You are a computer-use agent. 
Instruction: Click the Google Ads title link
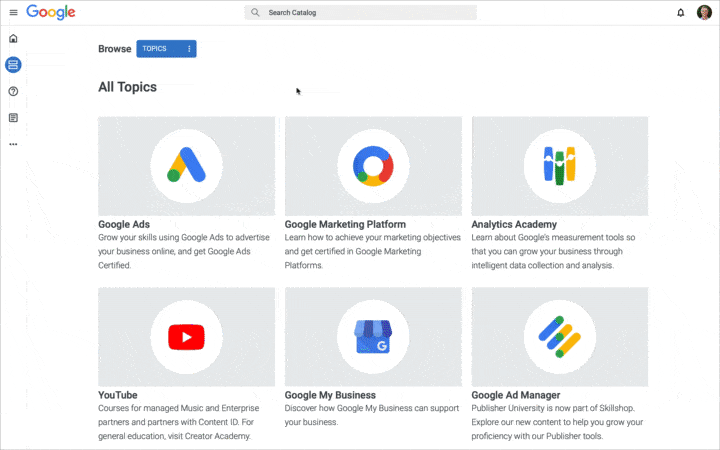124,225
